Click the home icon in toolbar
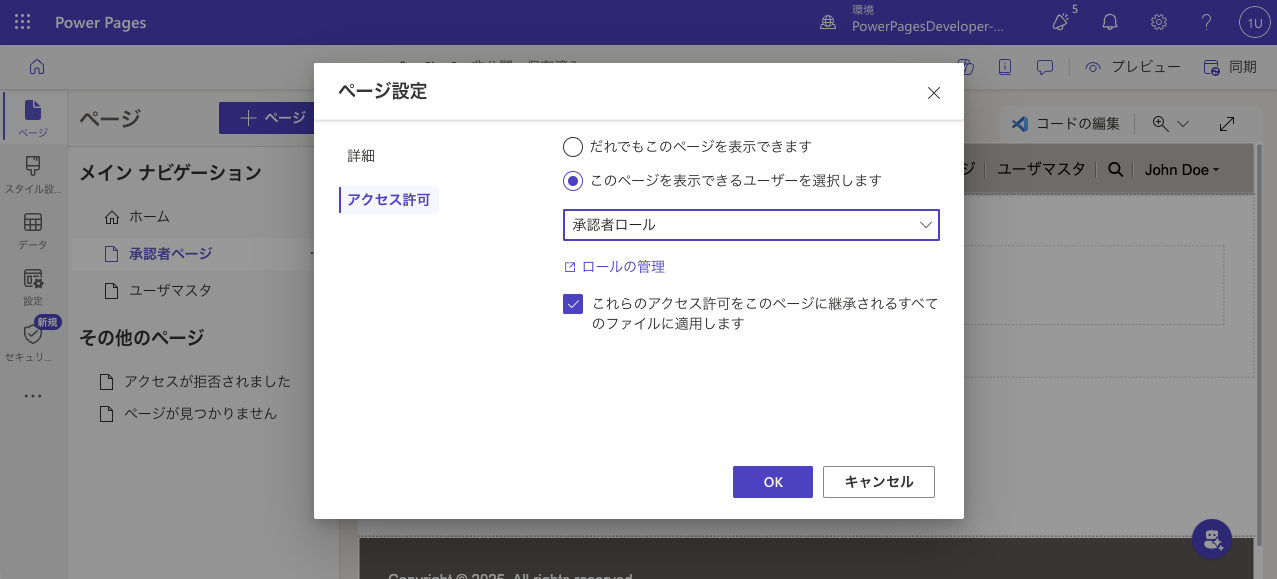This screenshot has width=1277, height=579. click(37, 67)
